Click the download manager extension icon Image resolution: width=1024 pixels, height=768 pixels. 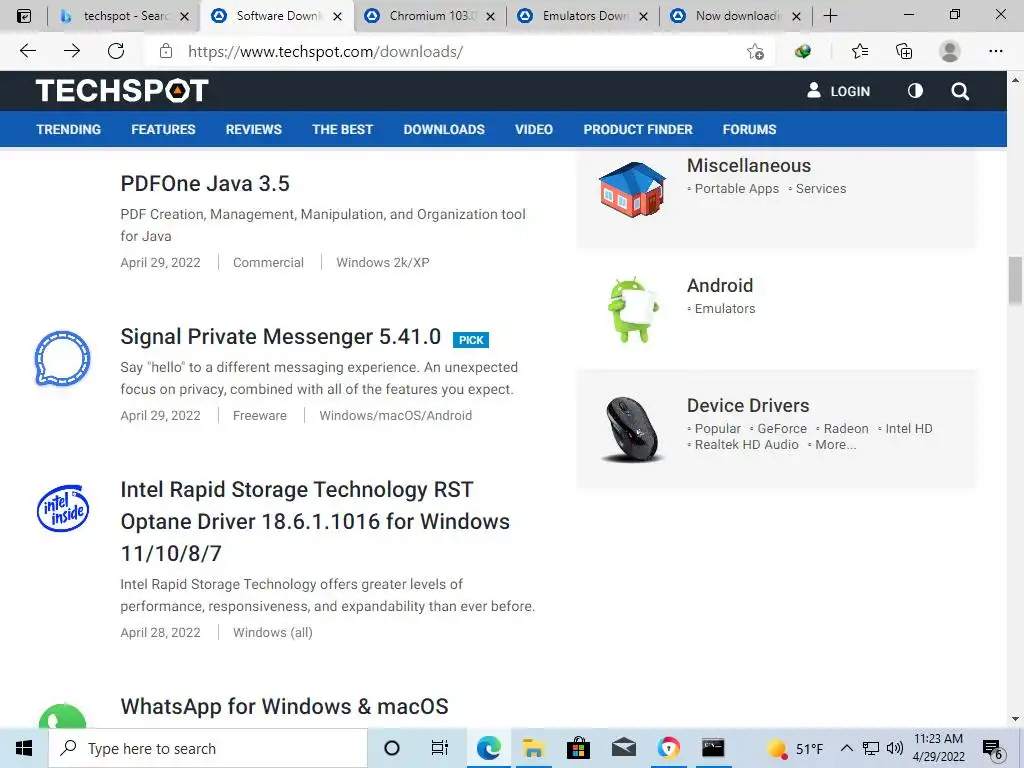803,51
